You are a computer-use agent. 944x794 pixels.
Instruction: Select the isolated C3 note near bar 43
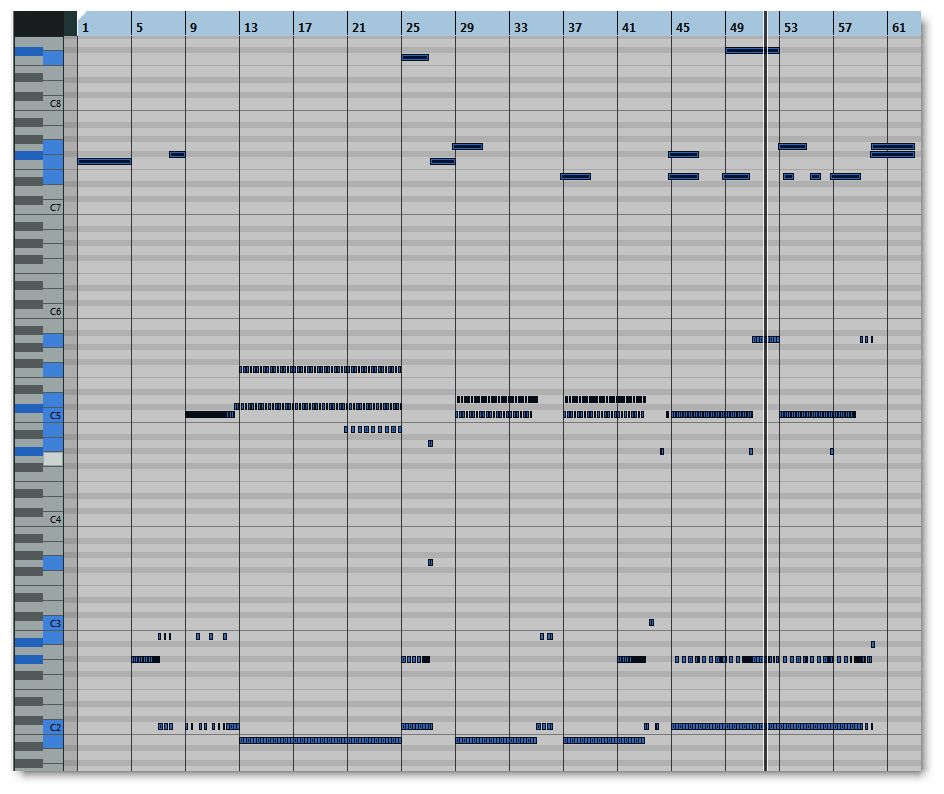tap(651, 622)
